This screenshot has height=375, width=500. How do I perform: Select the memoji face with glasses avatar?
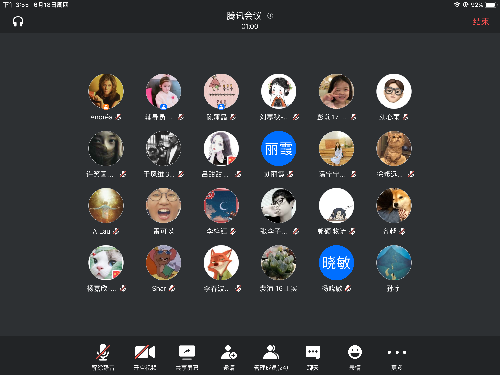(394, 91)
